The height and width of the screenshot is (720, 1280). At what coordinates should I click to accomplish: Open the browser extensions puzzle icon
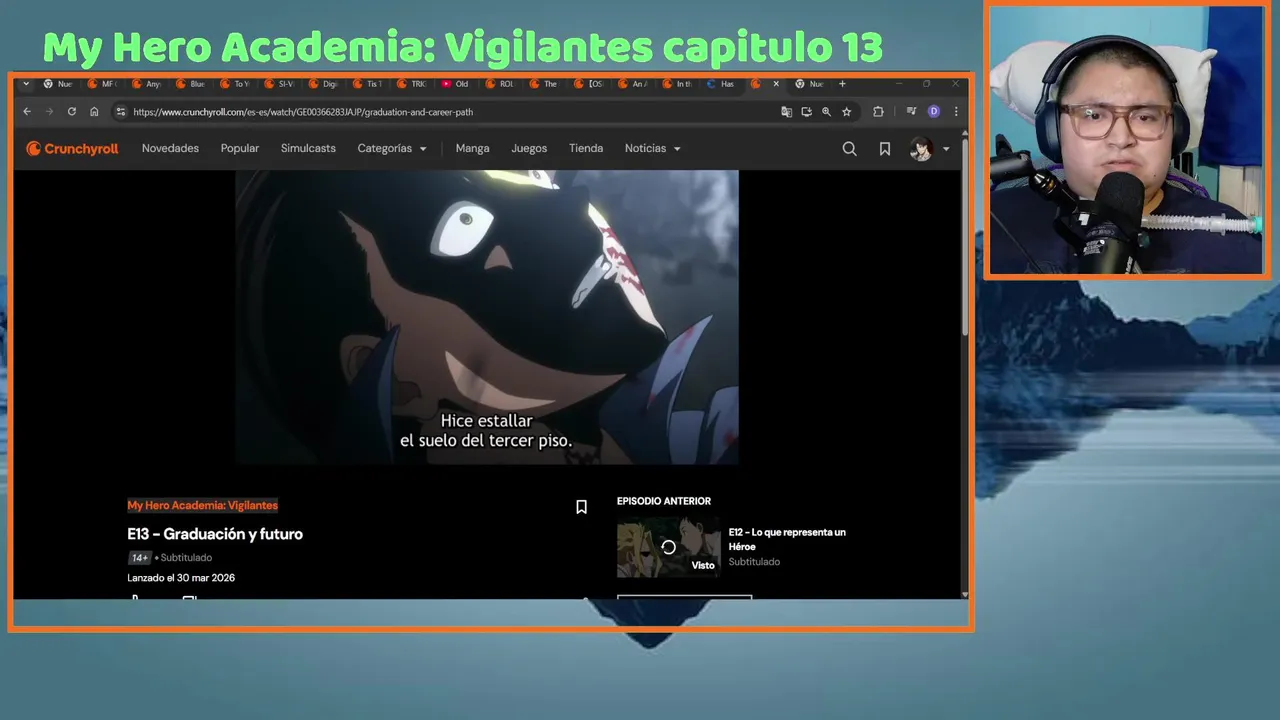pyautogui.click(x=878, y=112)
